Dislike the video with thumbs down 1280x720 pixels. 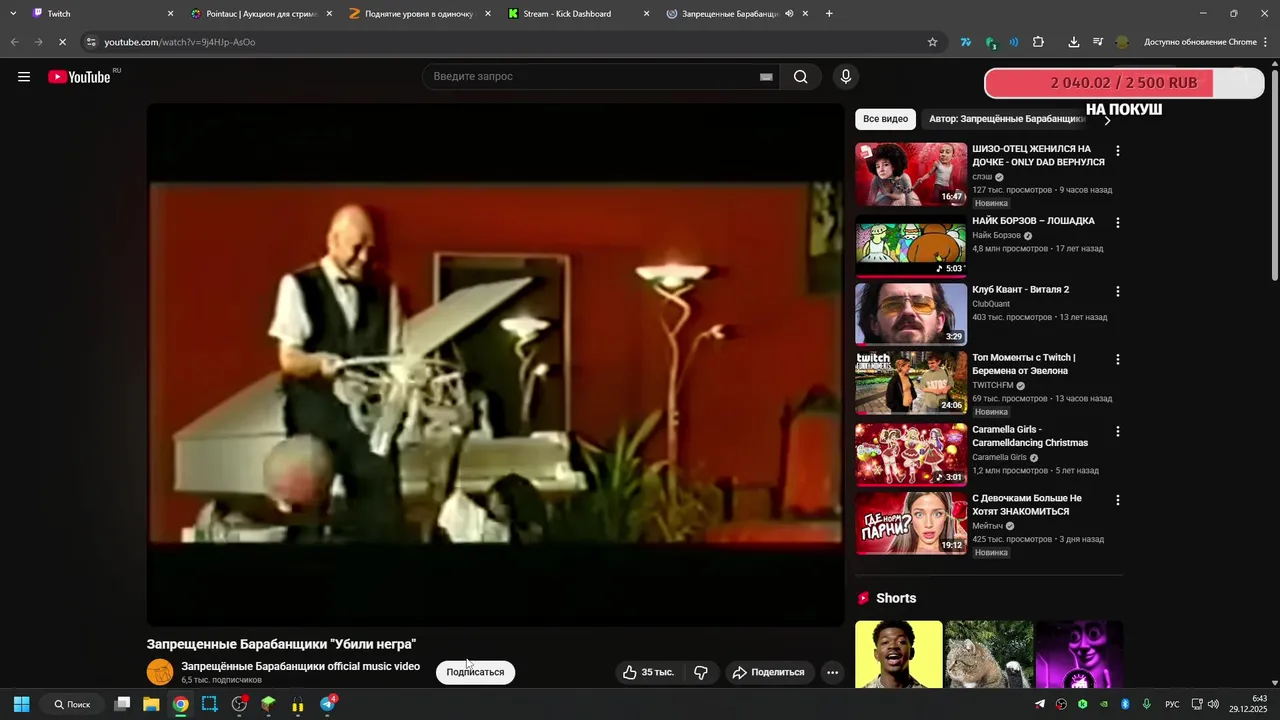point(701,672)
